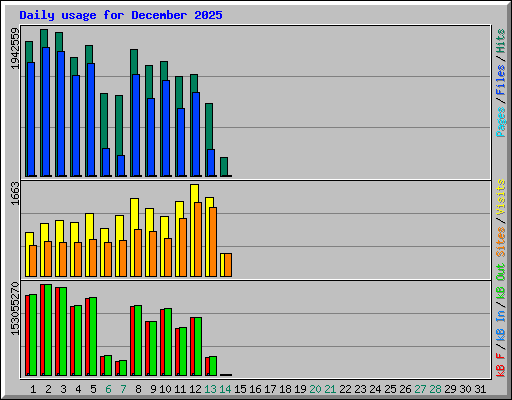Click day 17 on the x-axis

(270, 389)
